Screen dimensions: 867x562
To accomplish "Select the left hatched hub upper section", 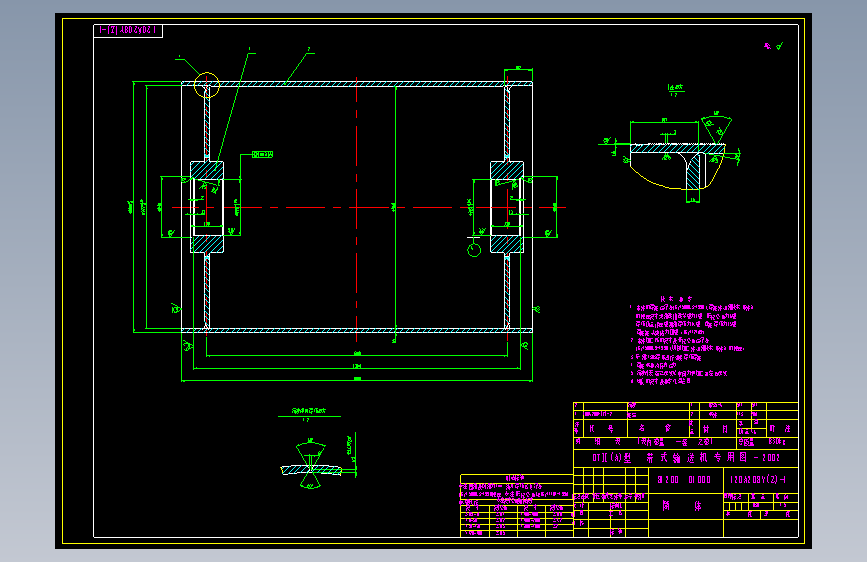I will pos(207,170).
